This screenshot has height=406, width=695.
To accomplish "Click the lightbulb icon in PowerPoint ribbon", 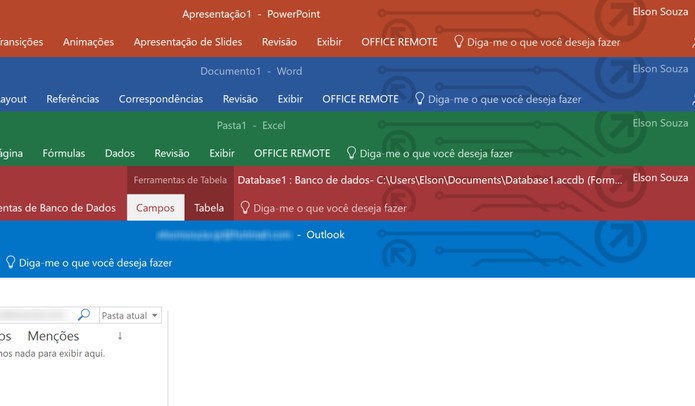I will click(459, 42).
